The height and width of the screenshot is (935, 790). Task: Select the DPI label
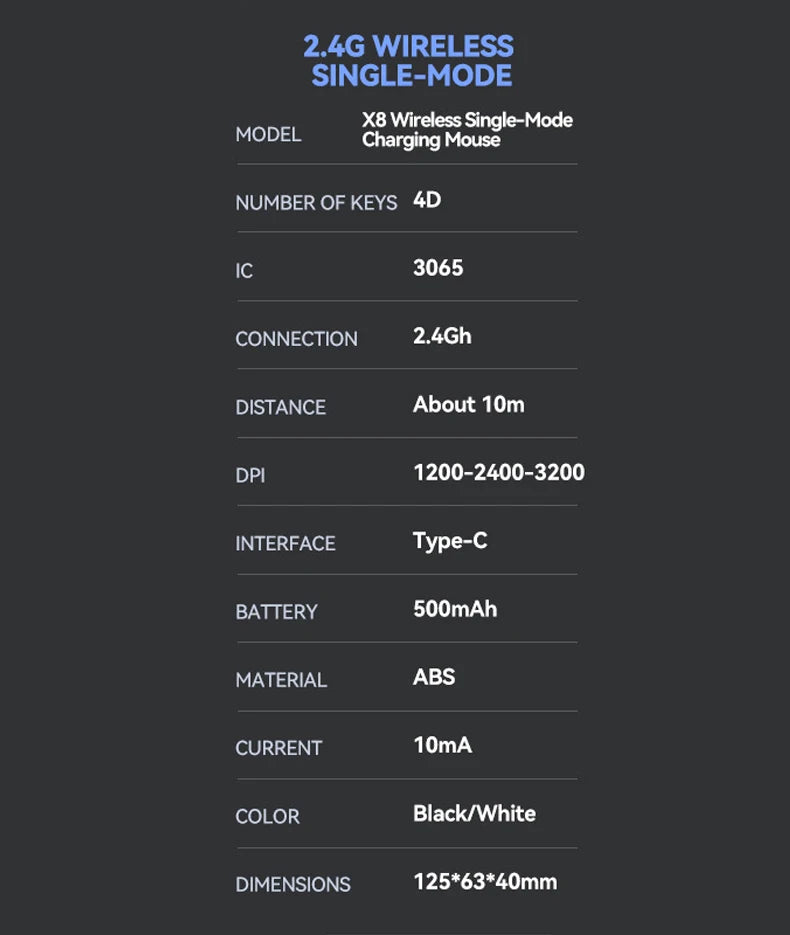pos(250,476)
